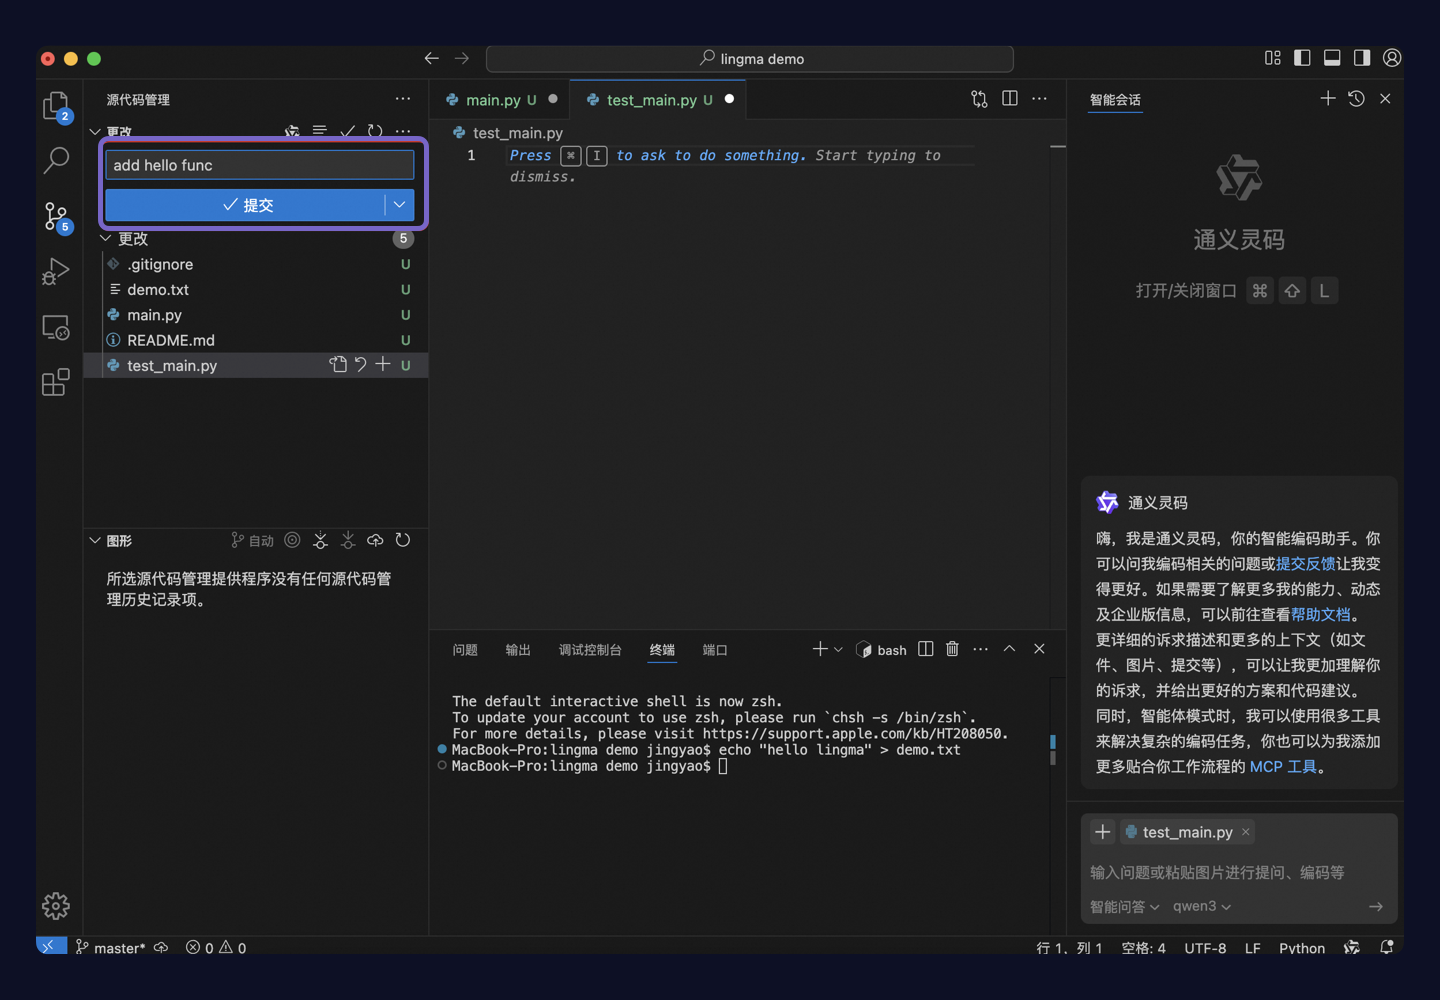
Task: Go back using the navigation arrow
Action: pos(431,58)
